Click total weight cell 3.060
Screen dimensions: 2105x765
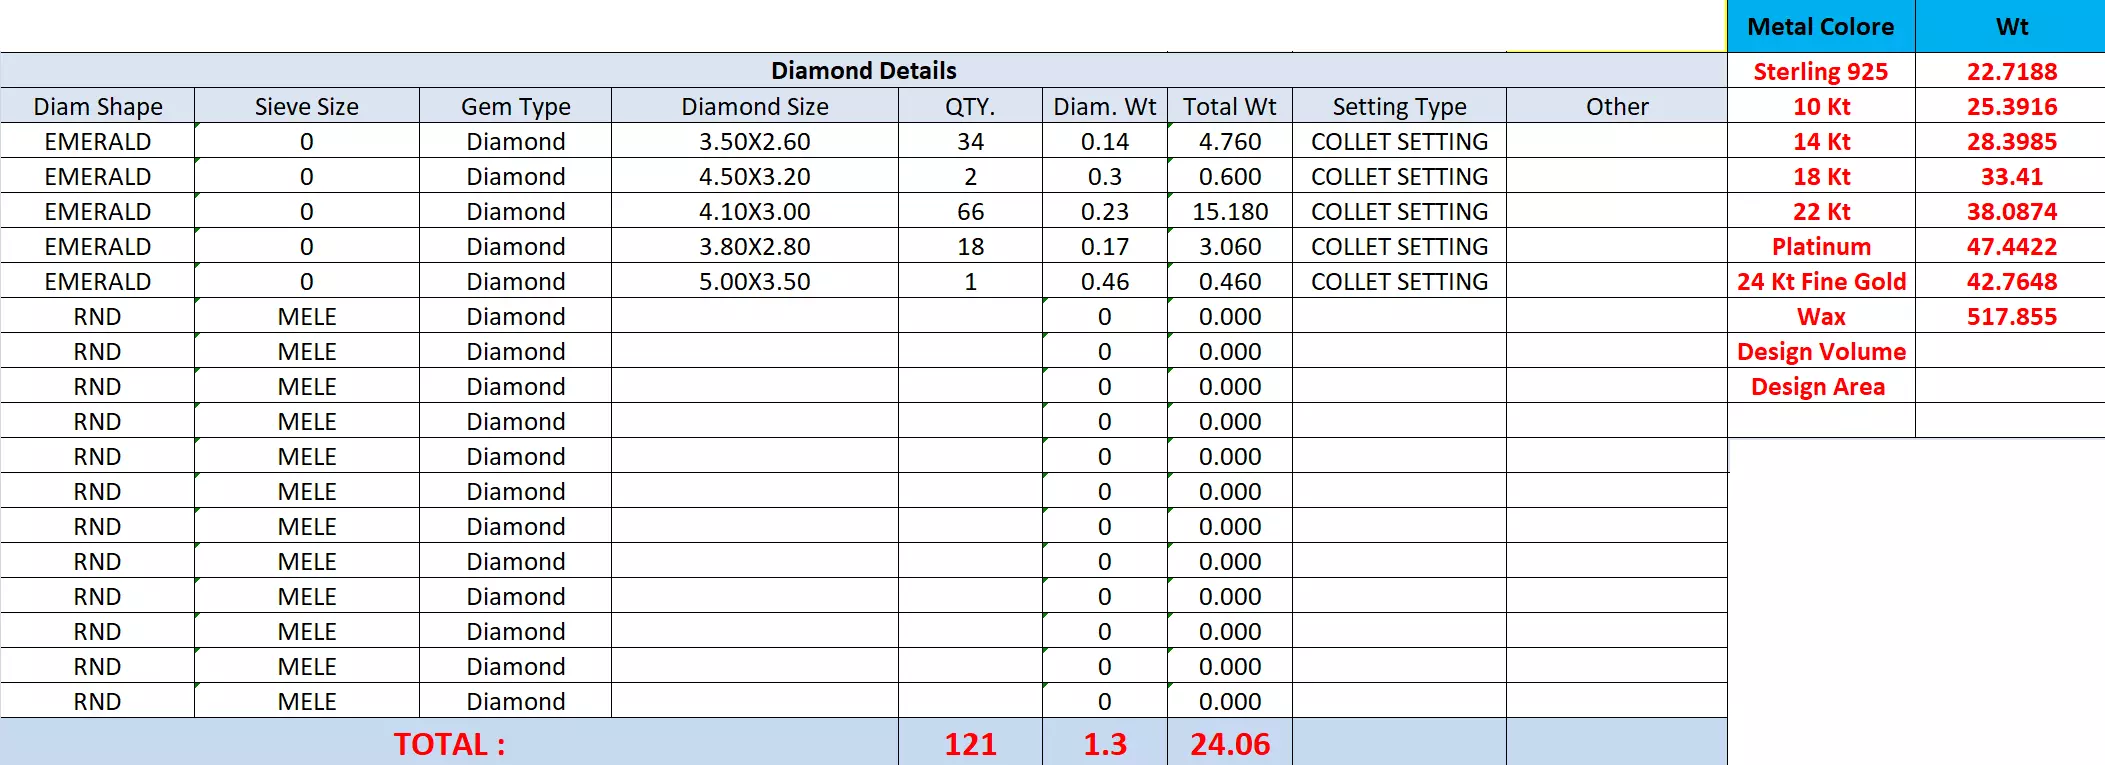[x=1230, y=246]
